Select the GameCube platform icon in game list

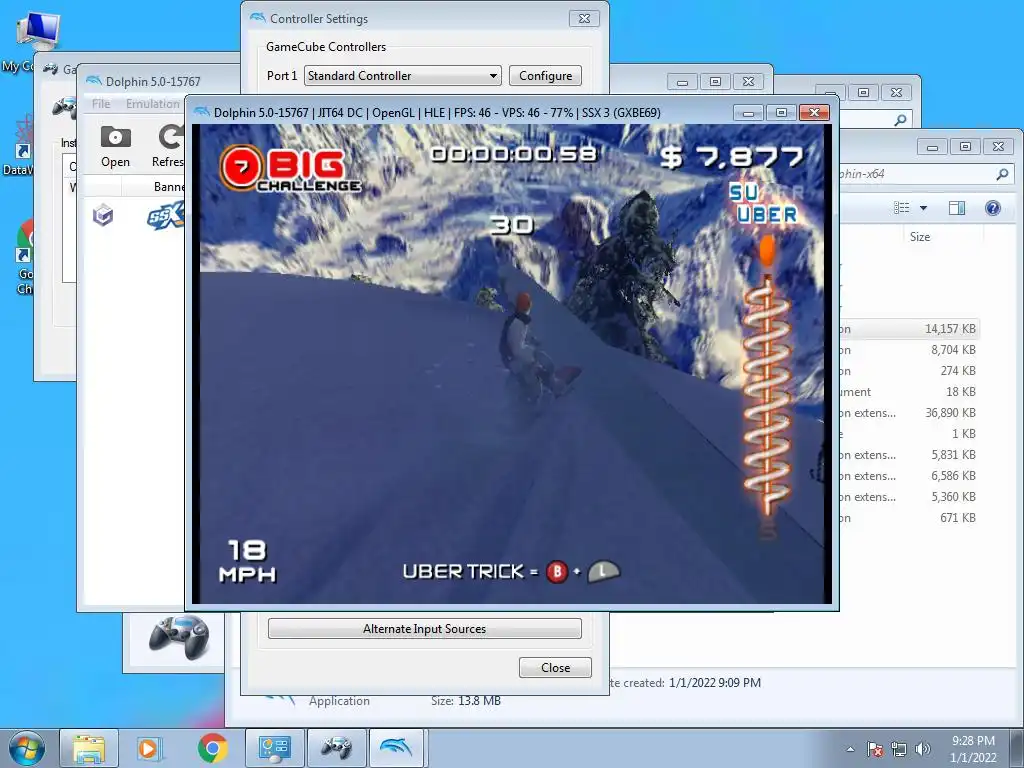coord(103,214)
